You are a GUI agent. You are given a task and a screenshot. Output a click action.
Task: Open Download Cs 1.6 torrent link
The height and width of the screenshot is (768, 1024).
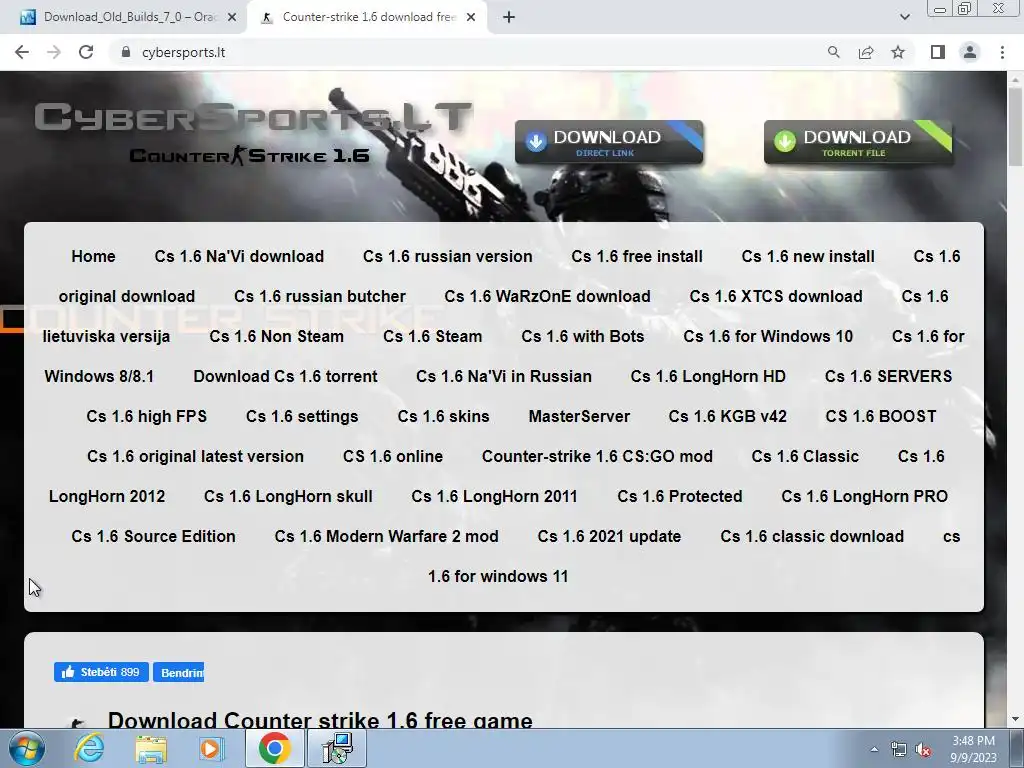coord(285,376)
